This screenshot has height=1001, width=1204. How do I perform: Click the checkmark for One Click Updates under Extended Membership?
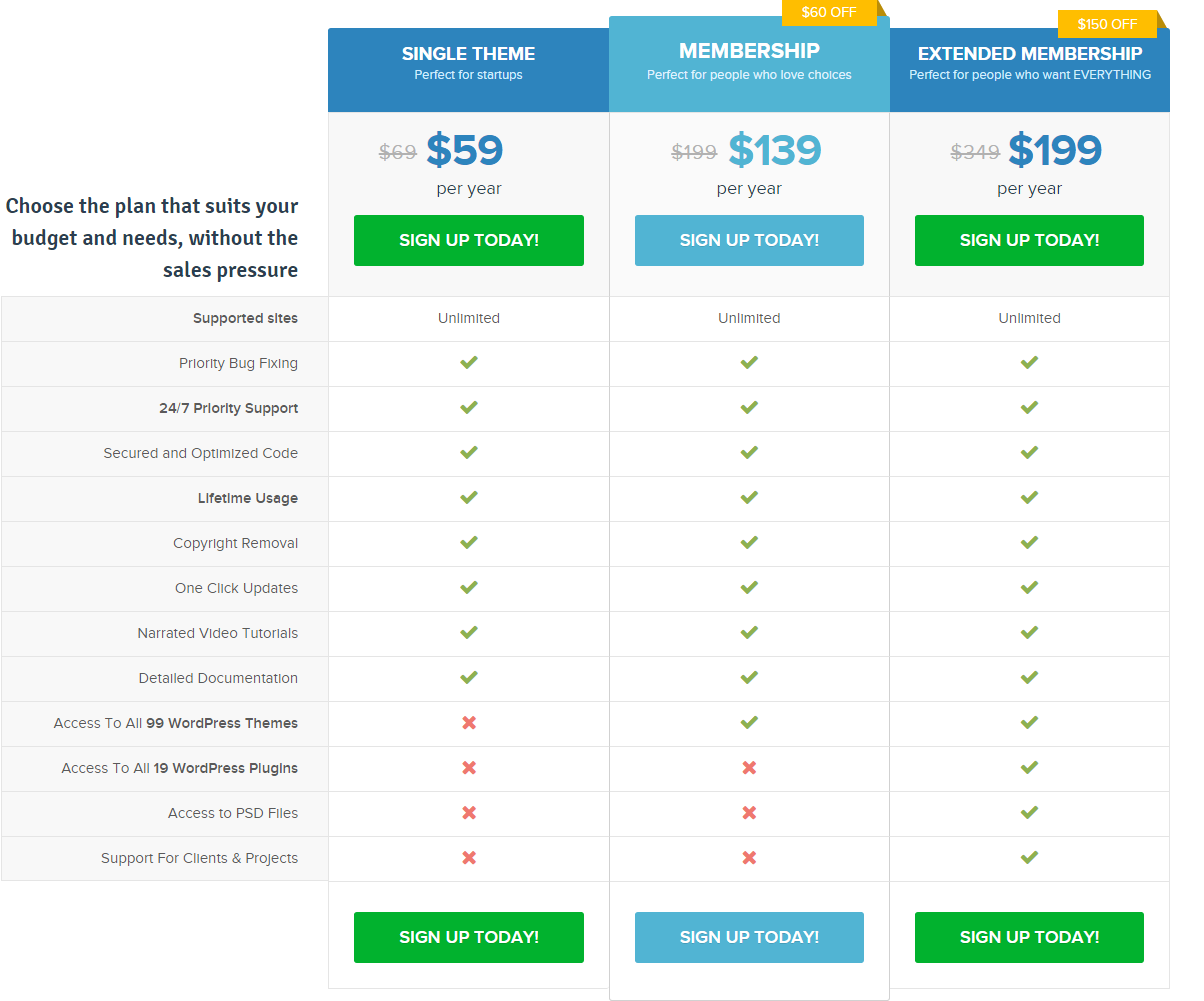coord(1028,587)
